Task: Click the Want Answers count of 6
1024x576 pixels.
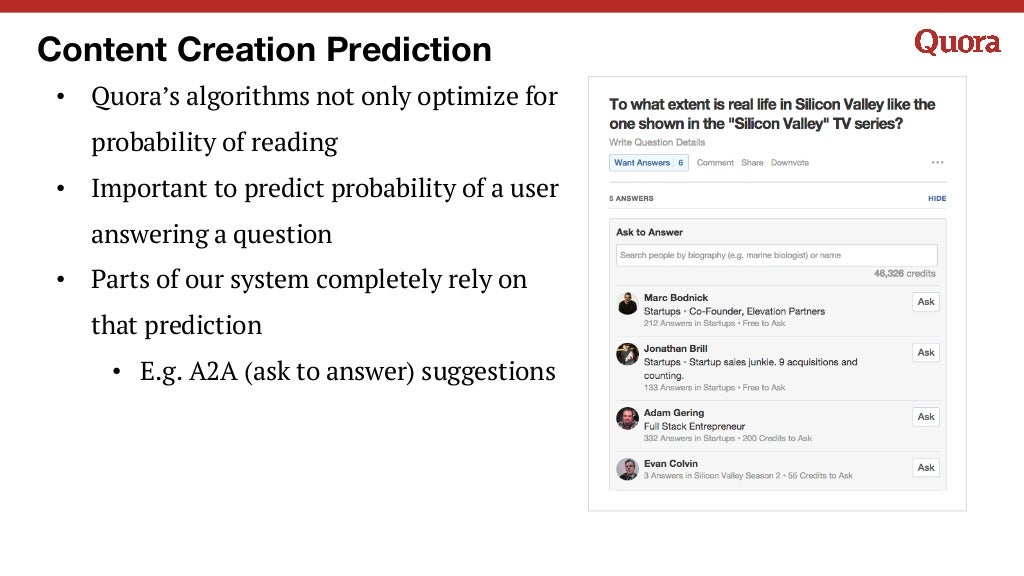Action: (x=680, y=163)
